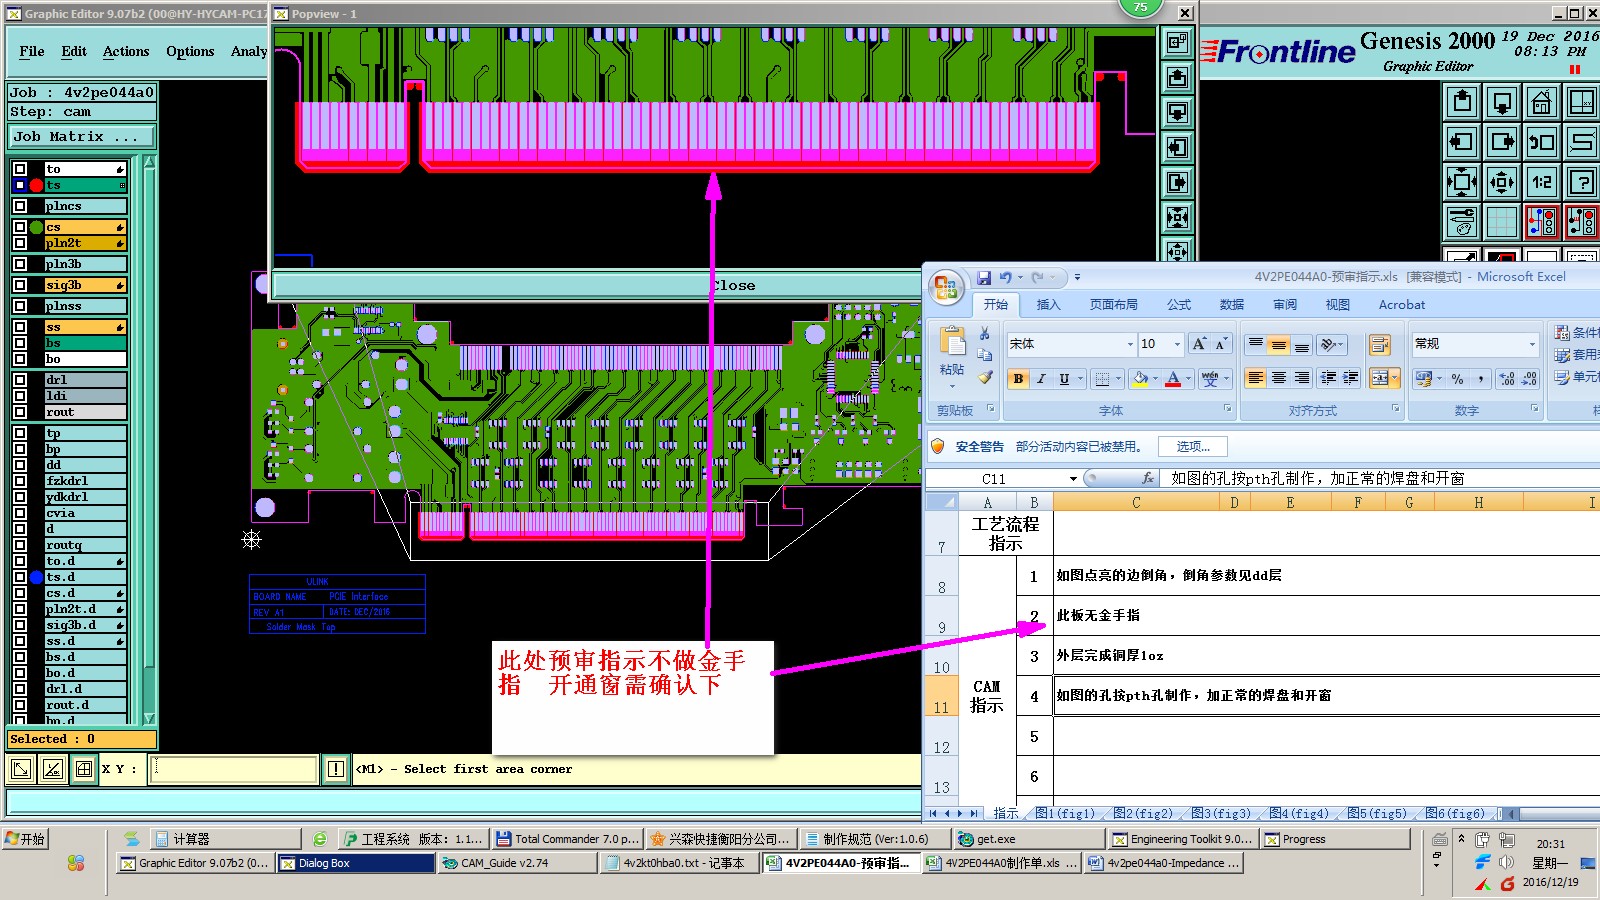Switch to the 公式 ribbon tab
1600x900 pixels.
[1179, 305]
